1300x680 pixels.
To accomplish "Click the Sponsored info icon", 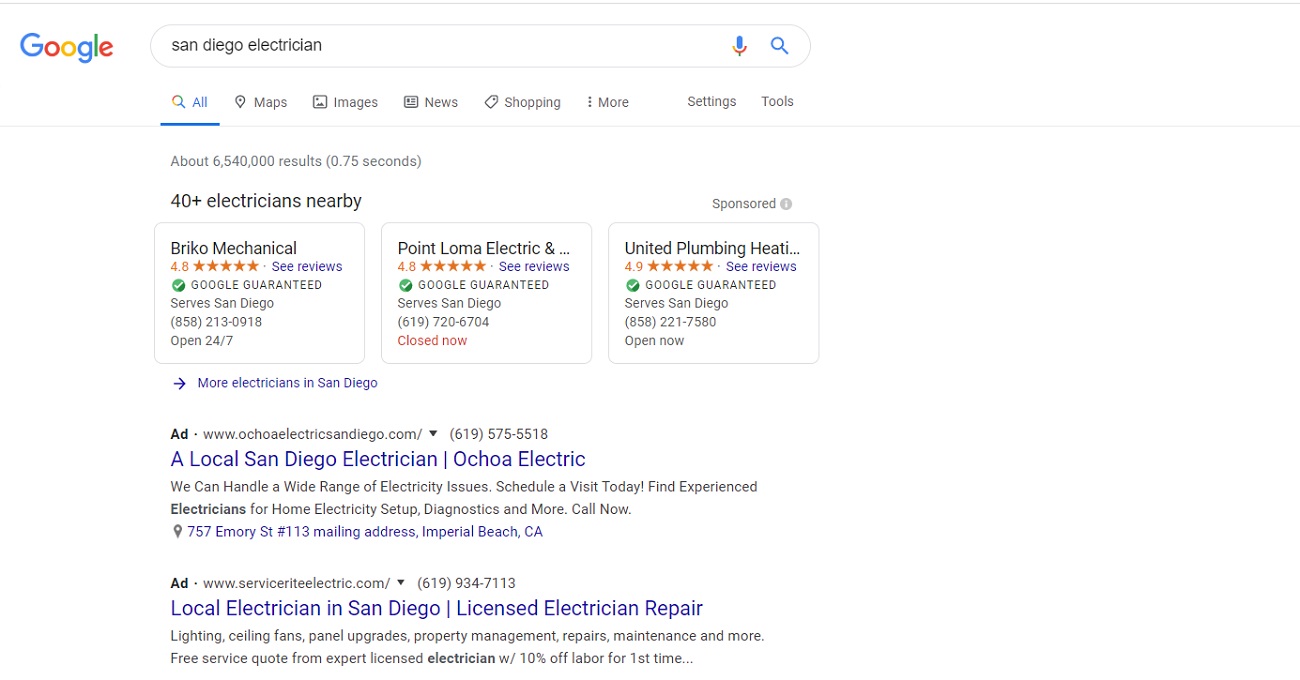I will click(x=786, y=203).
